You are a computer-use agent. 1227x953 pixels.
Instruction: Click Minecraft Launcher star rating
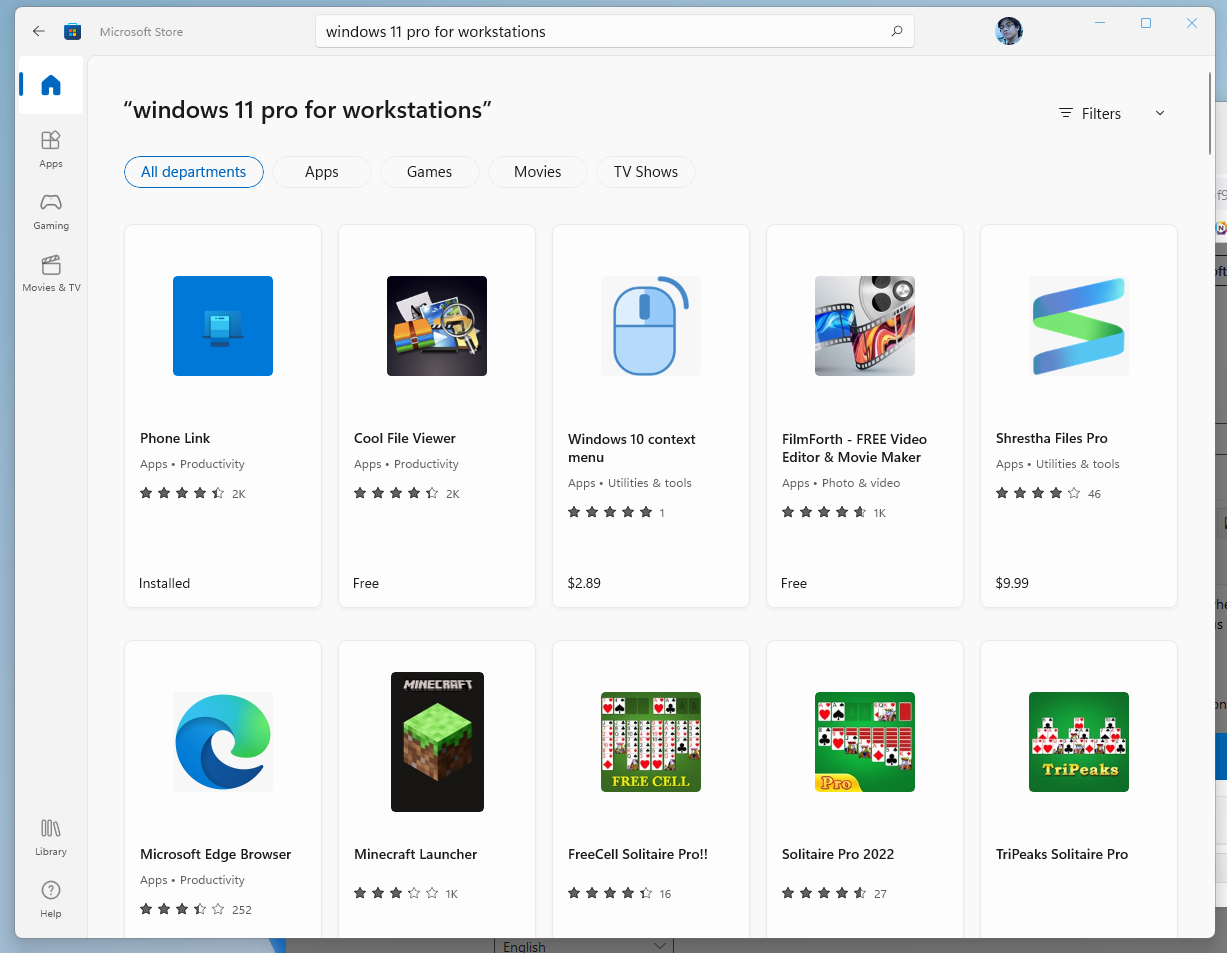(x=396, y=893)
